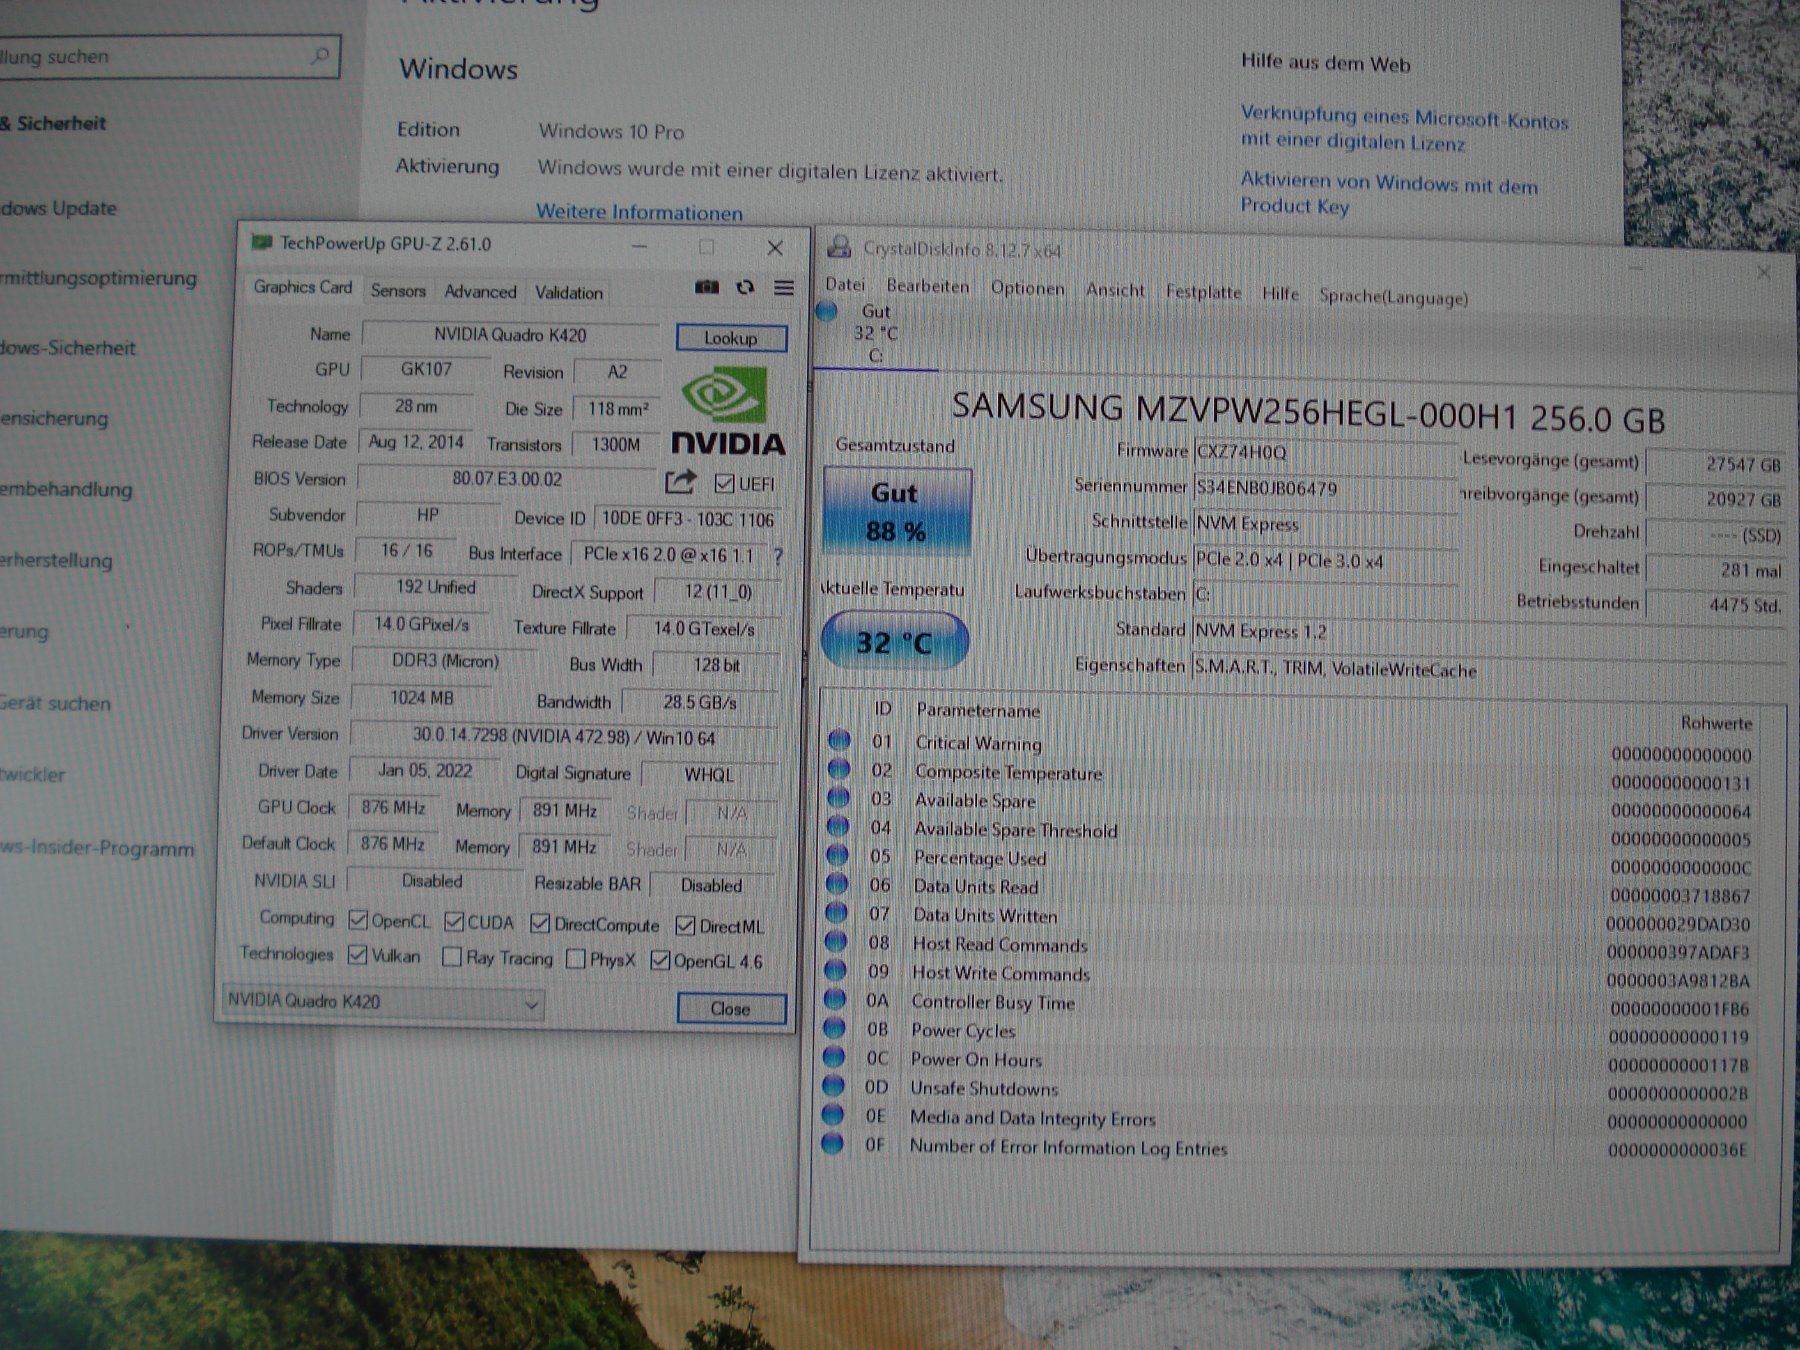Click the Firmware field CXZ74H0Q
1800x1350 pixels.
click(1325, 452)
